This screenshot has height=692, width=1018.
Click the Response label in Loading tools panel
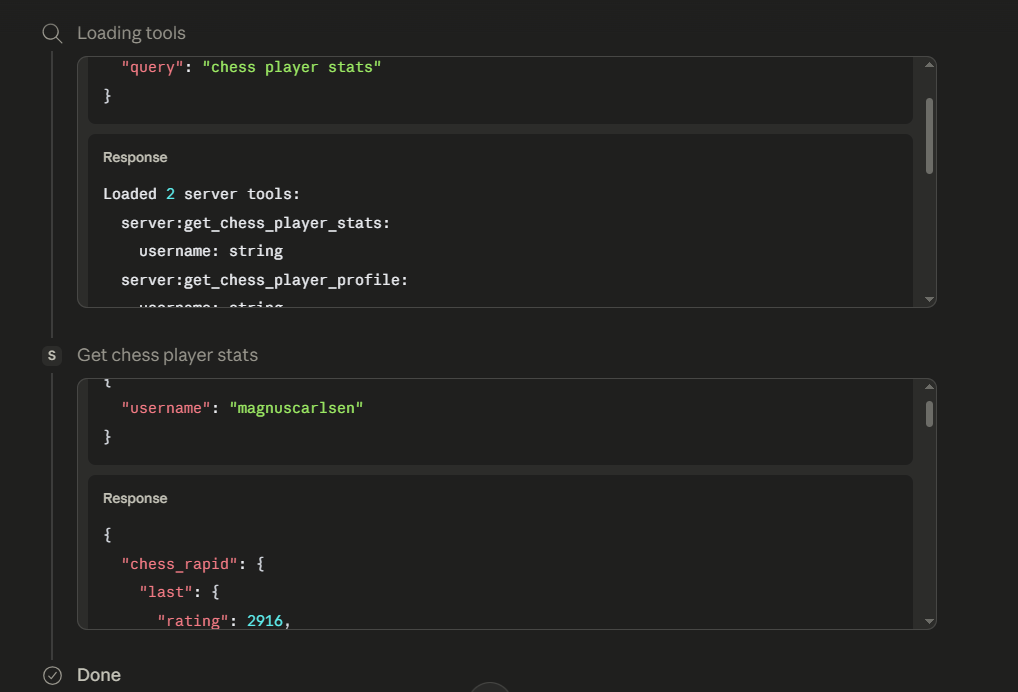[x=135, y=158]
